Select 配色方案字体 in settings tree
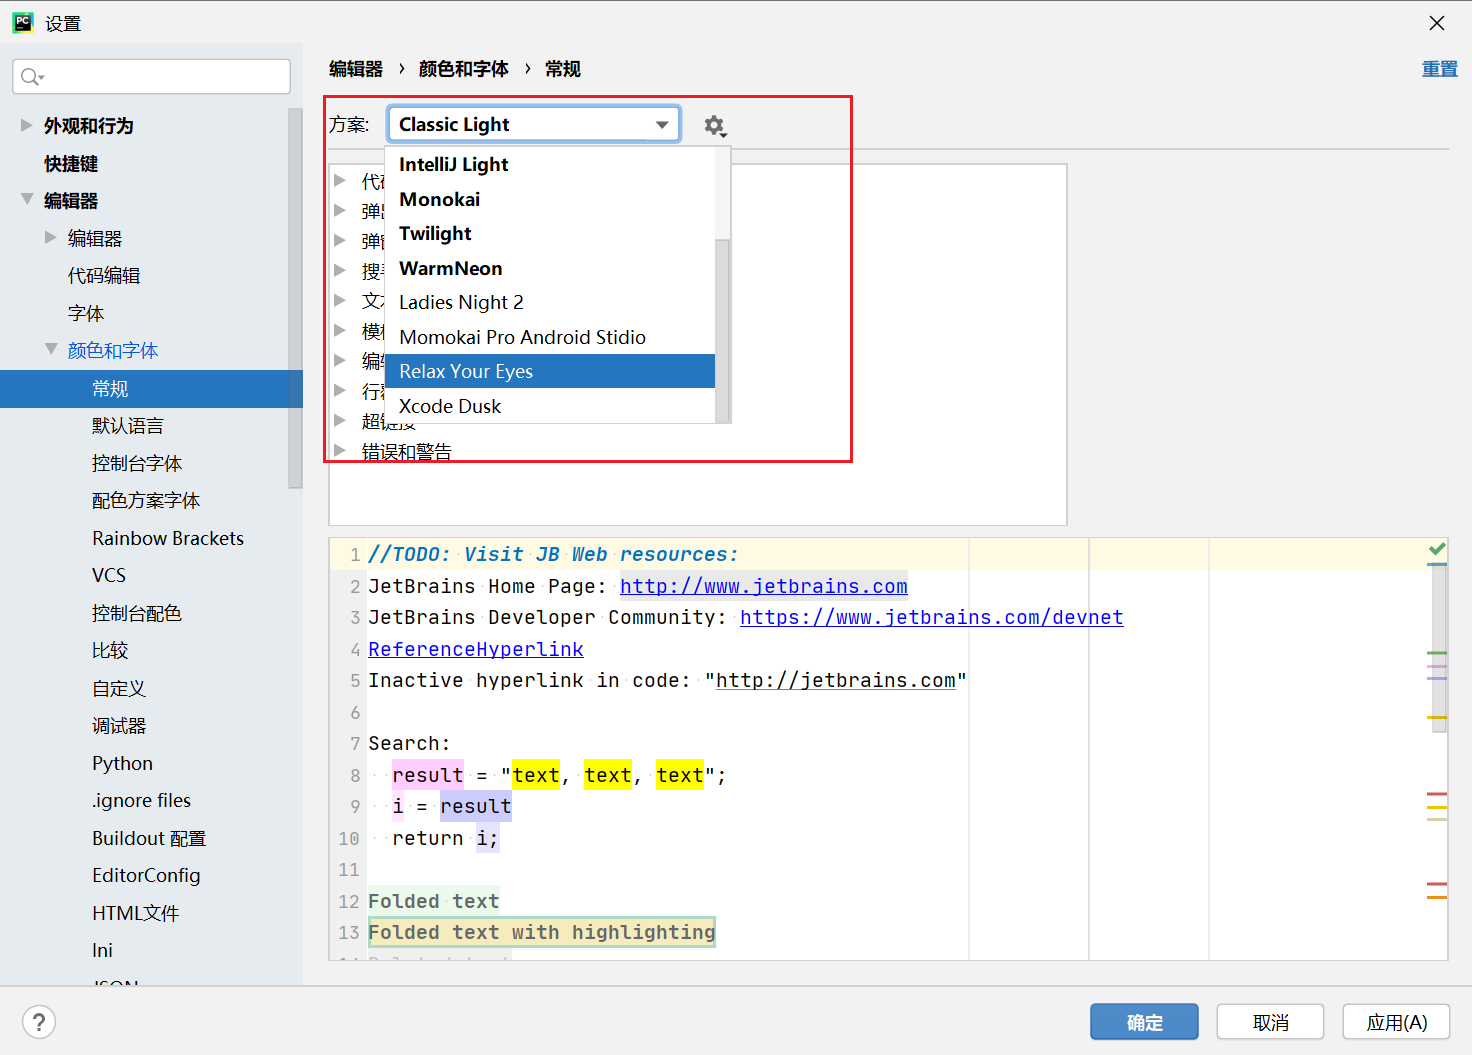Screen dimensions: 1472x1055 (x=146, y=500)
